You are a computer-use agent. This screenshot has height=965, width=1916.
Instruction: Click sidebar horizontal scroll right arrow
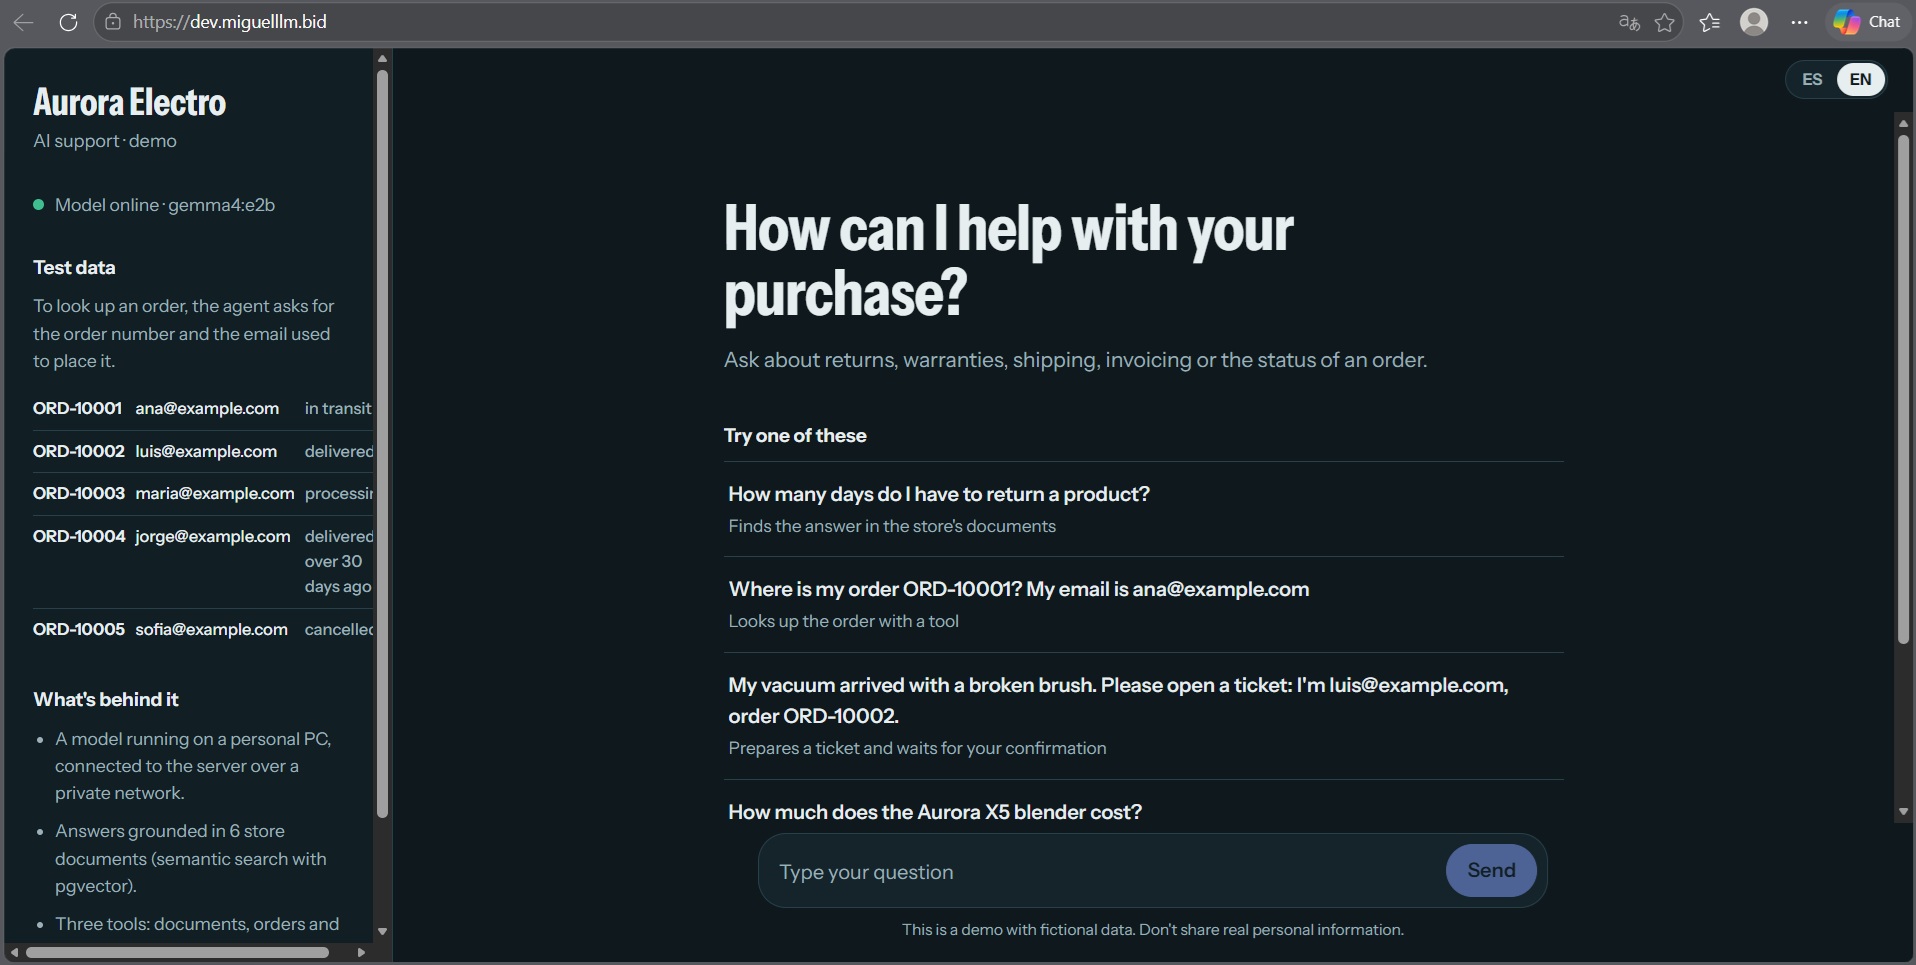tap(361, 952)
